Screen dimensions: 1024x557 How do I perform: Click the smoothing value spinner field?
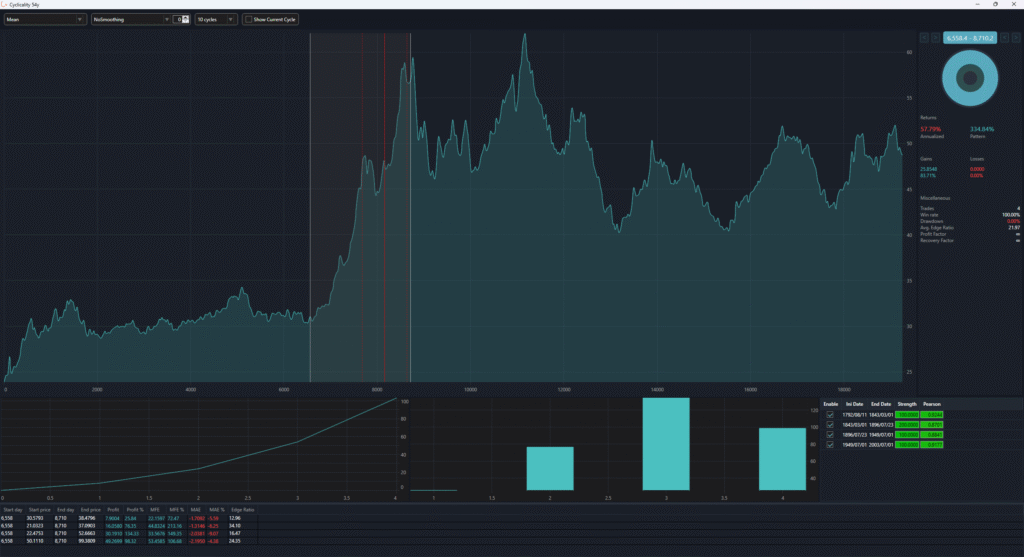tap(177, 19)
